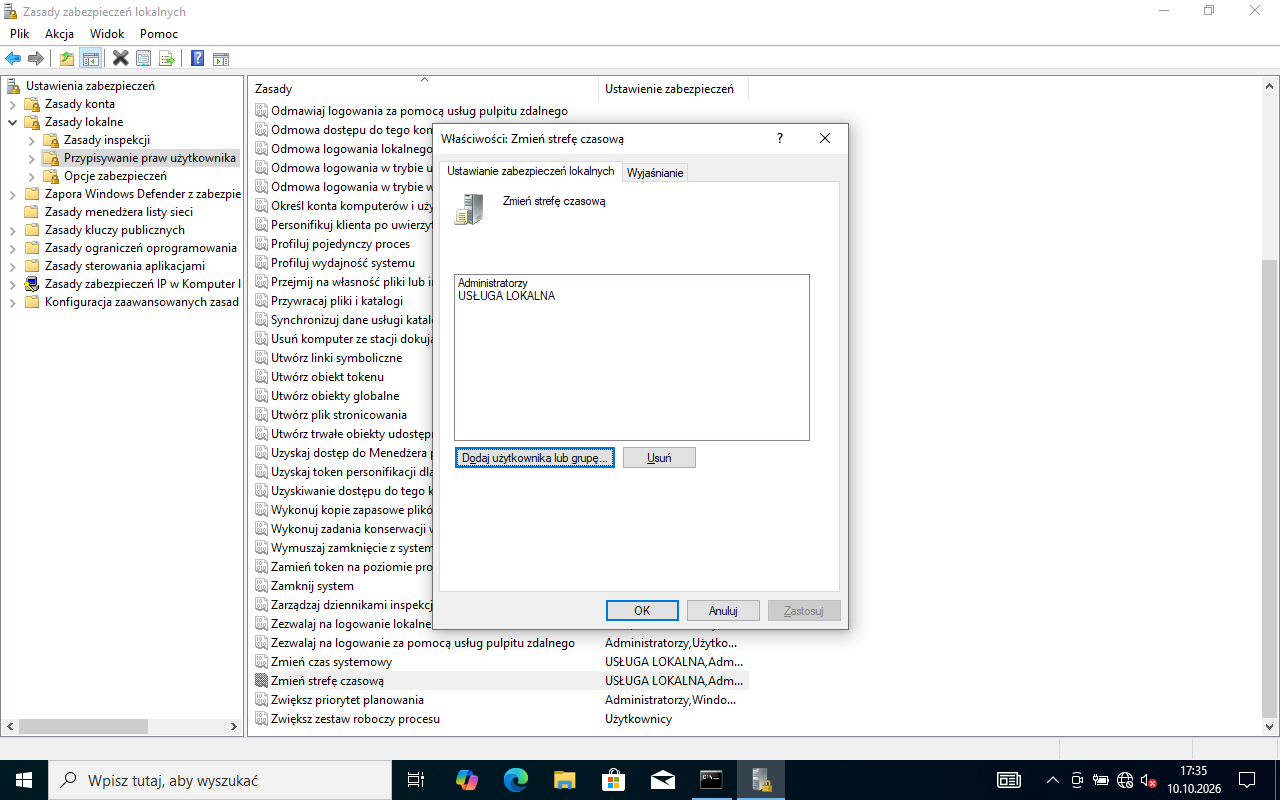Click Dodaj użytkownika lub grupę button

[535, 458]
